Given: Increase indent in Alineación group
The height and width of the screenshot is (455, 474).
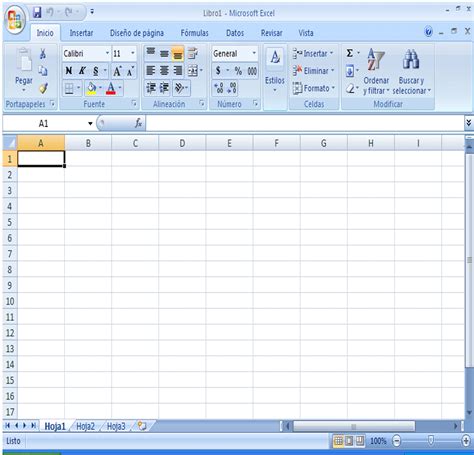Looking at the screenshot, I should click(x=164, y=88).
